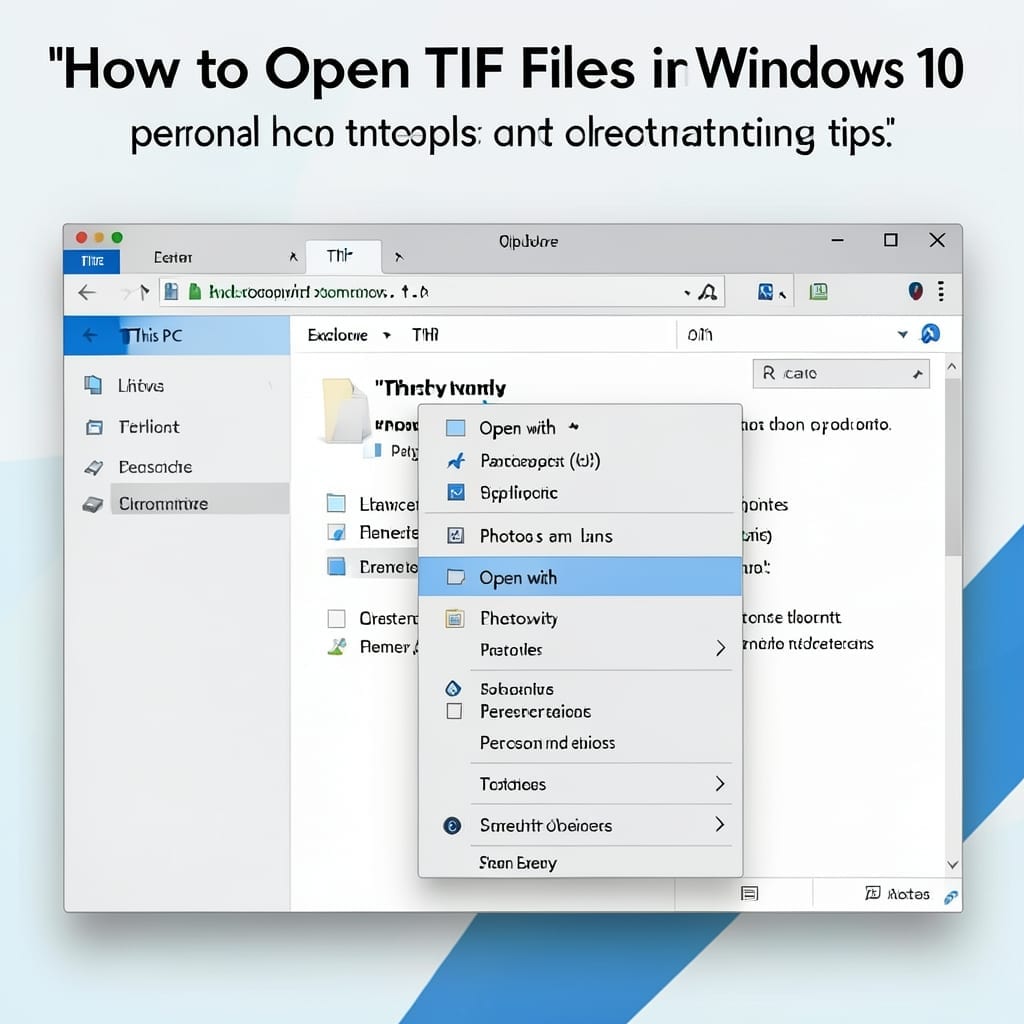Open the dropdown arrow beside Oith field

pyautogui.click(x=903, y=334)
